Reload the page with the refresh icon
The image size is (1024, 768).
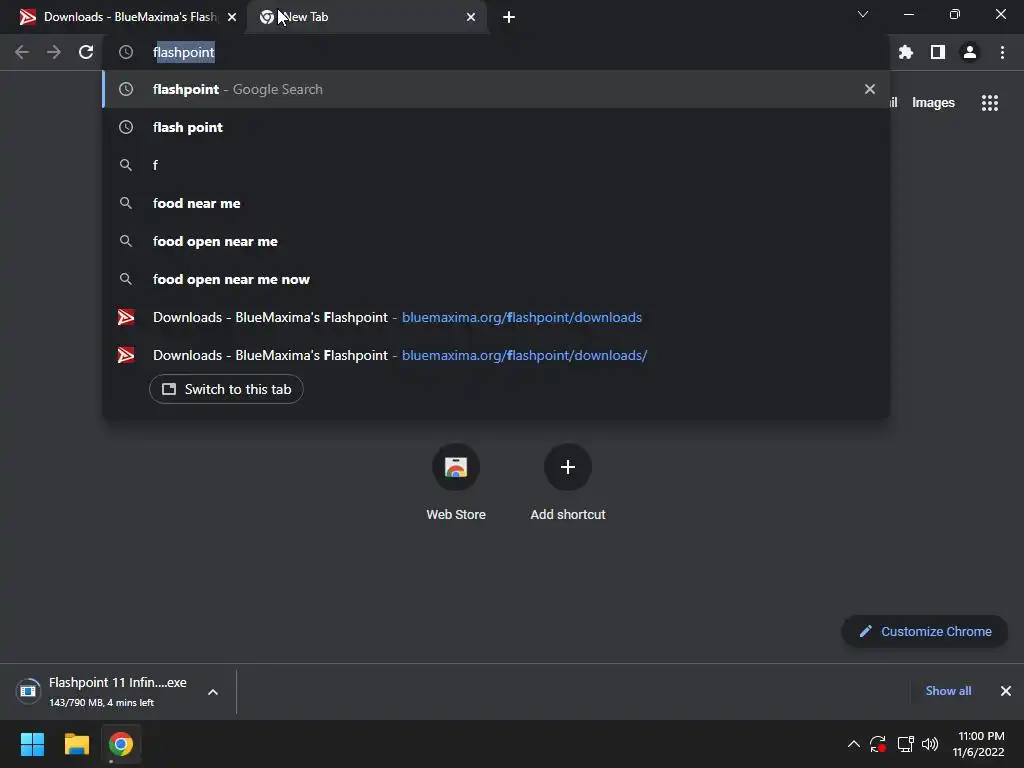click(86, 52)
